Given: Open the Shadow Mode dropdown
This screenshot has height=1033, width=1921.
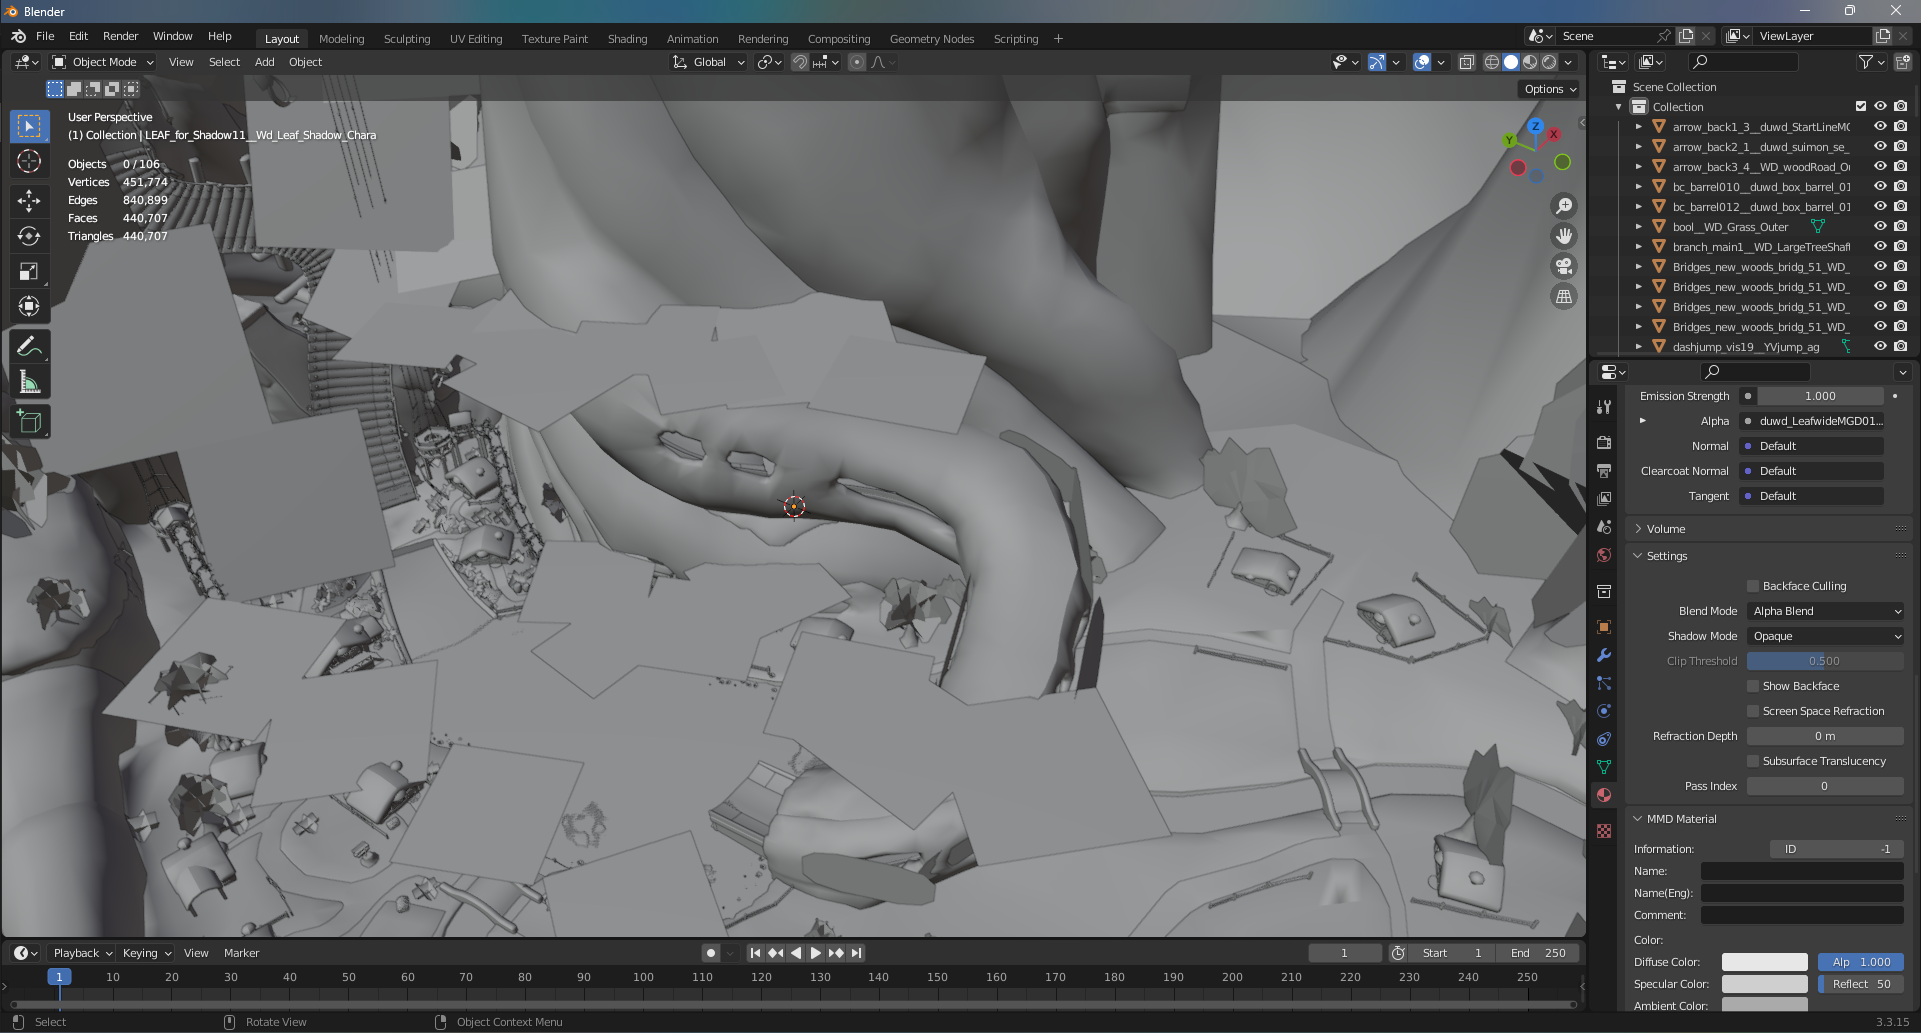Looking at the screenshot, I should tap(1825, 636).
